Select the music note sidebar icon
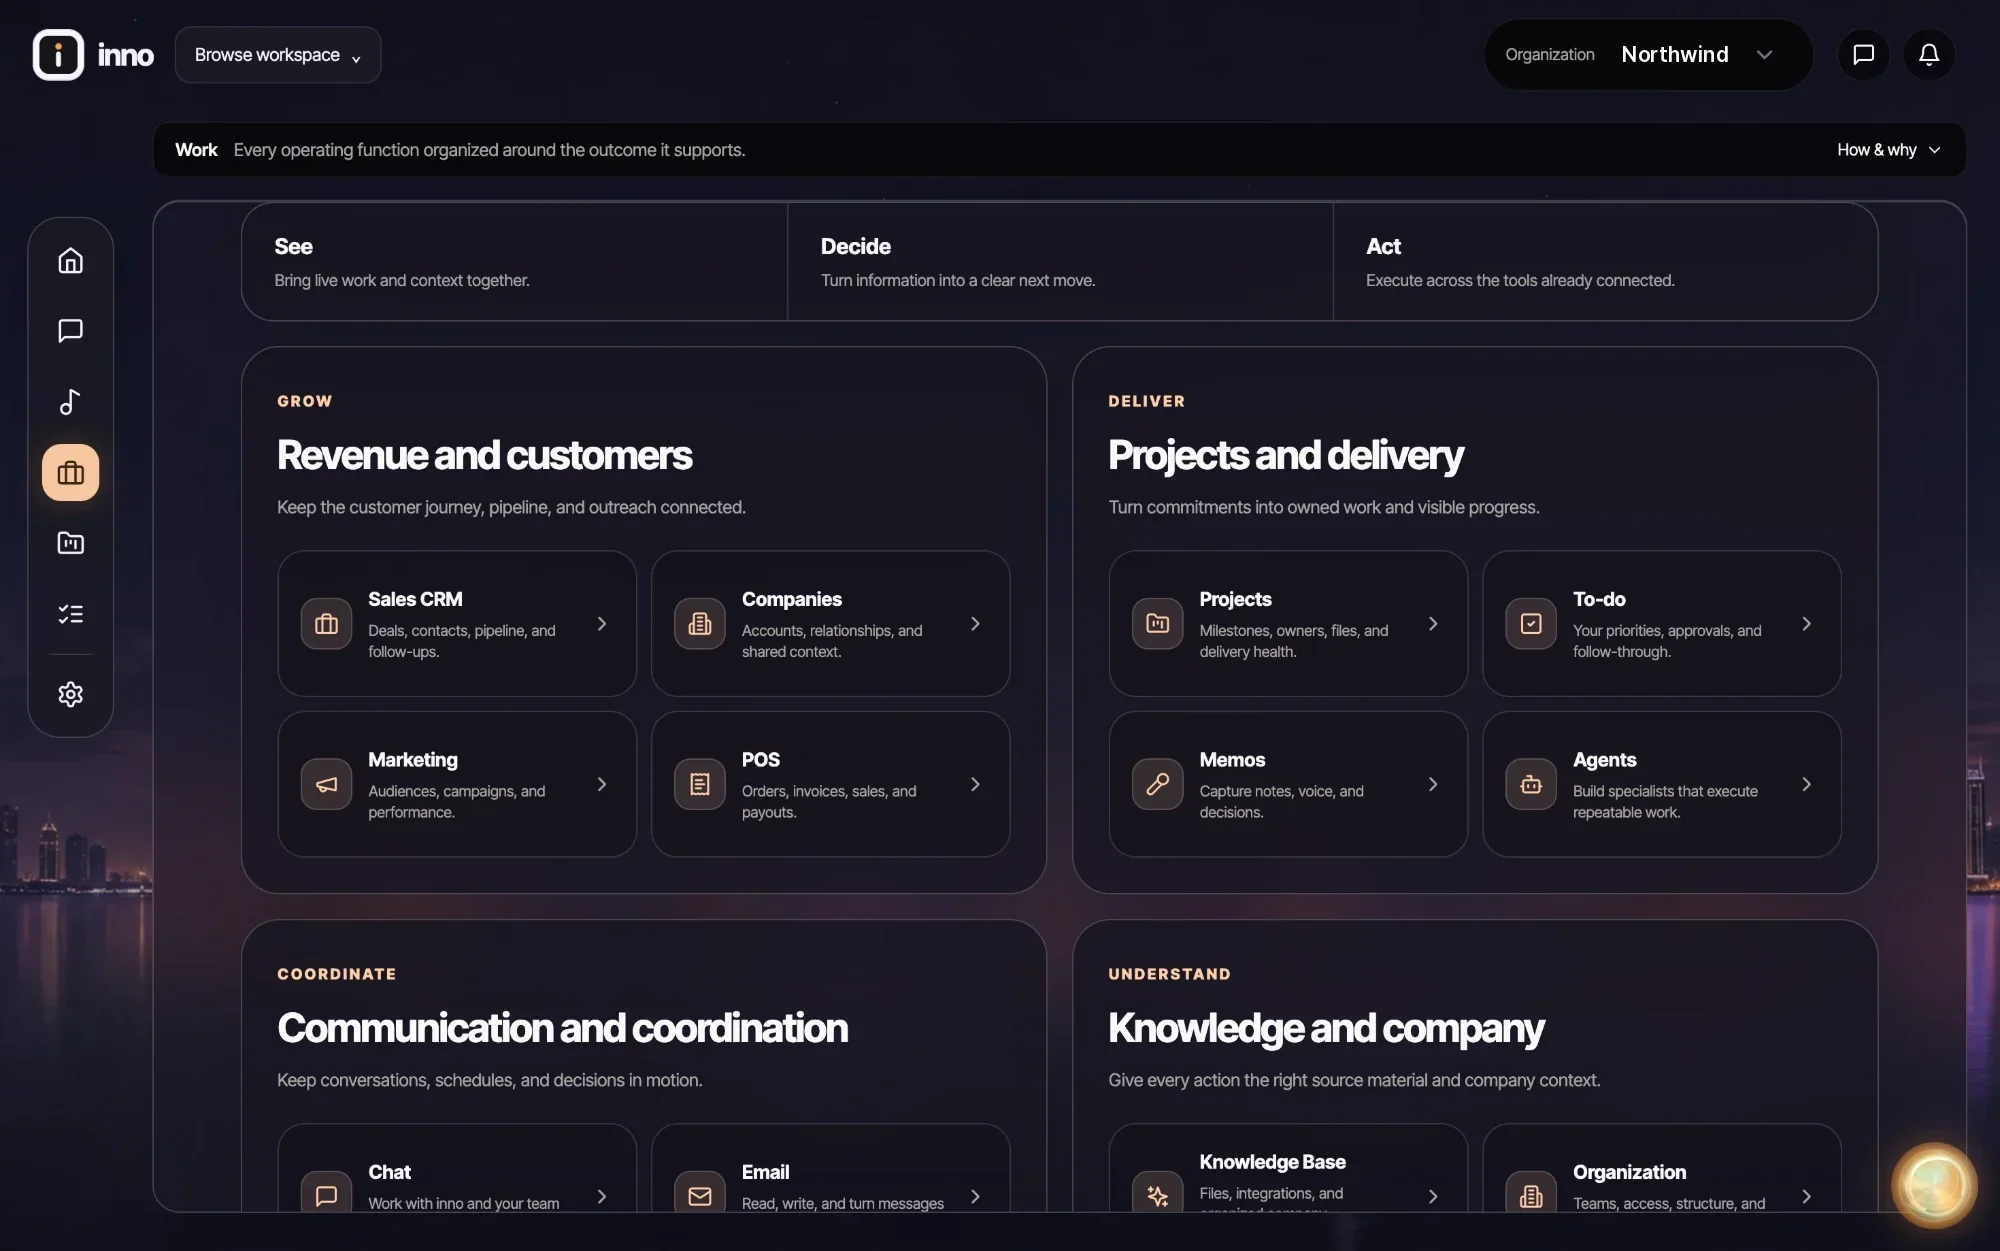This screenshot has height=1251, width=2000. tap(70, 402)
